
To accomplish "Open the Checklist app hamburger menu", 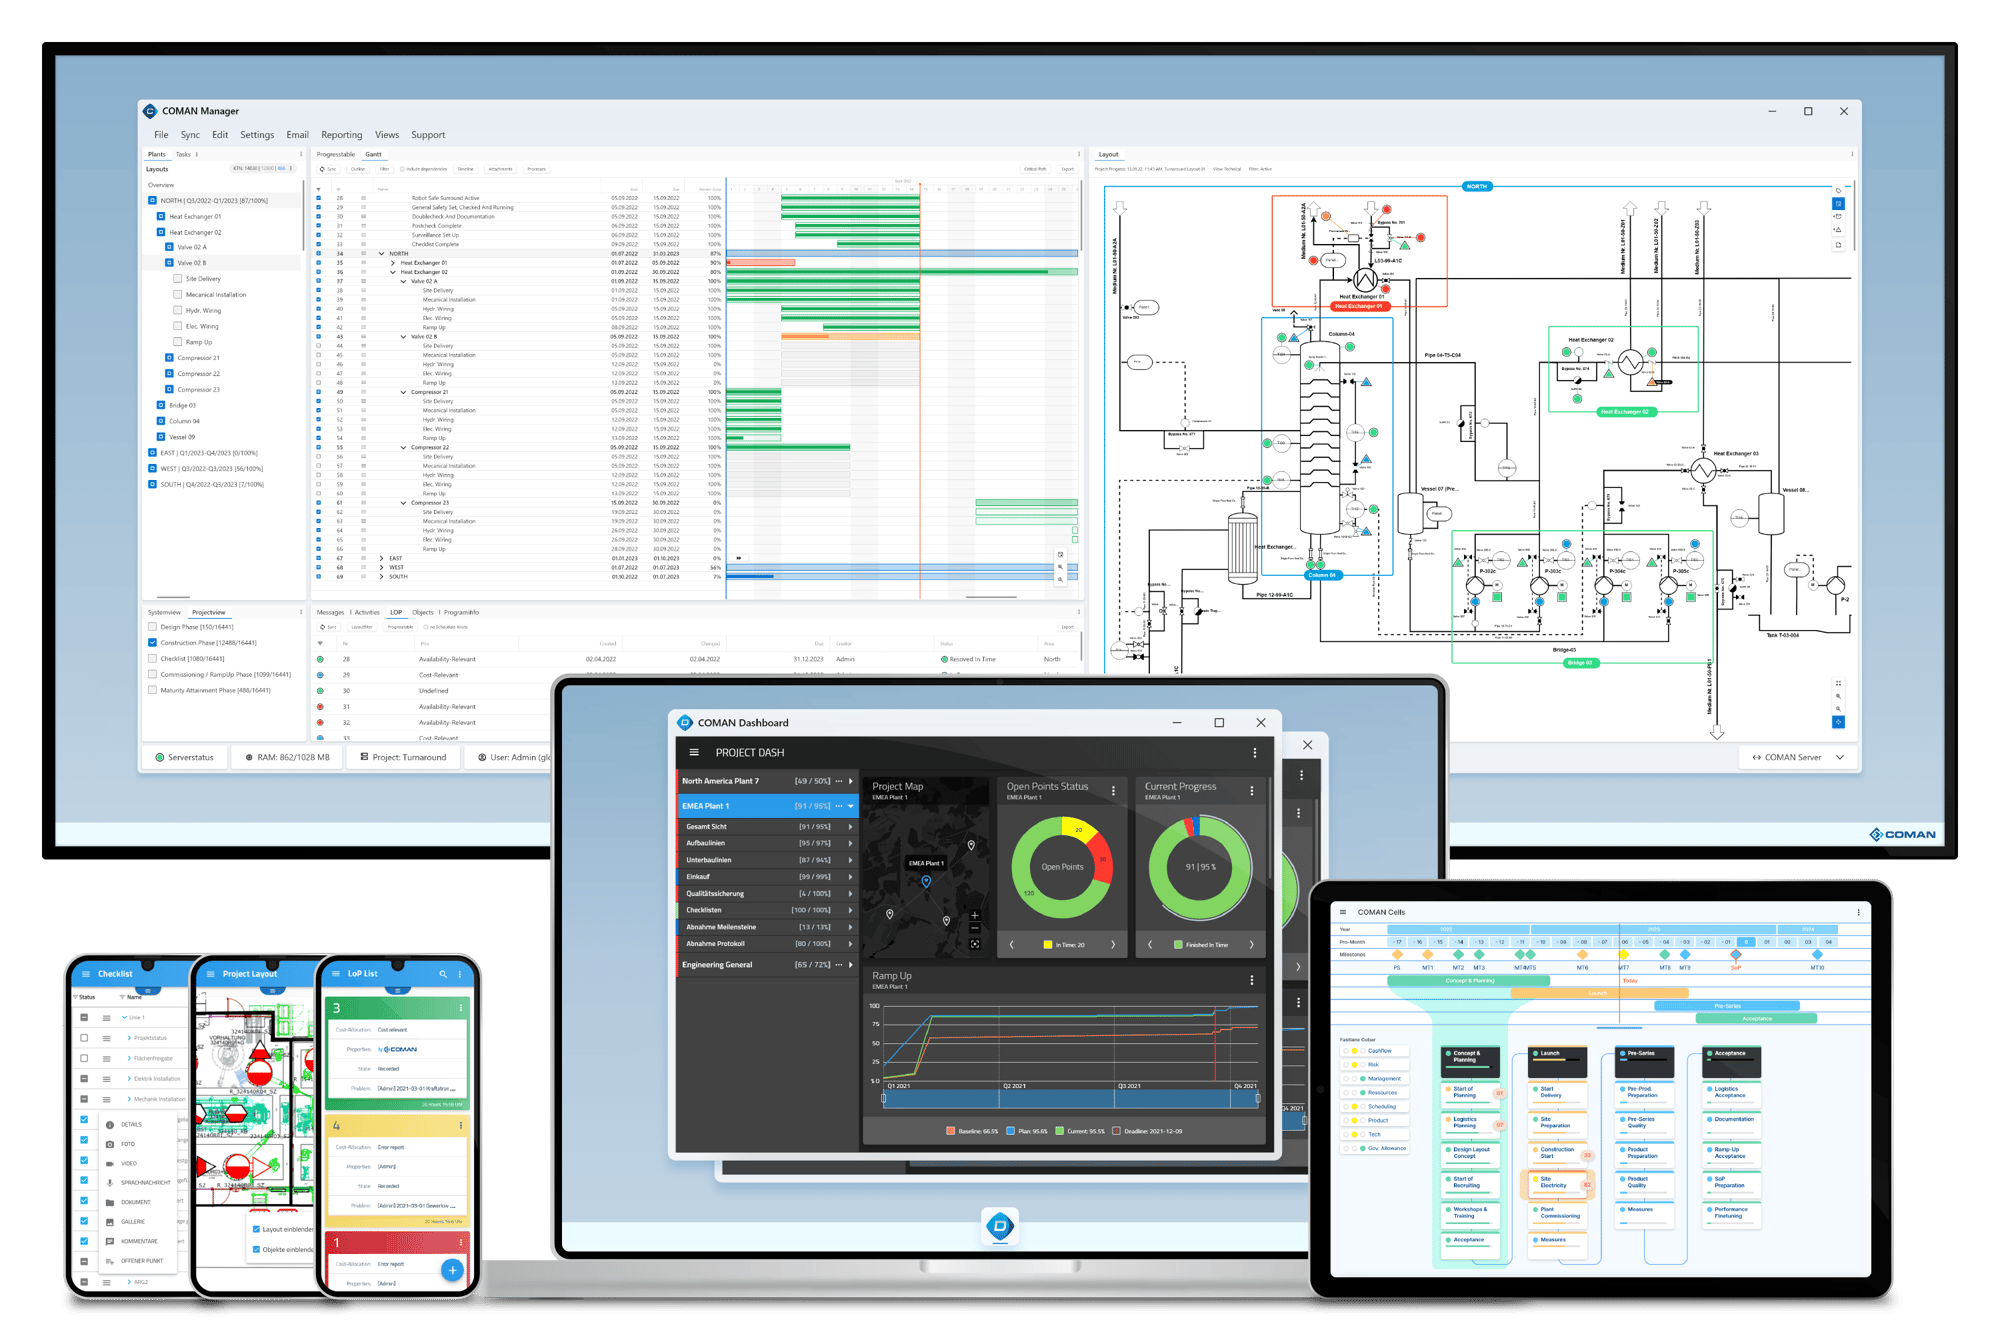I will click(x=86, y=973).
